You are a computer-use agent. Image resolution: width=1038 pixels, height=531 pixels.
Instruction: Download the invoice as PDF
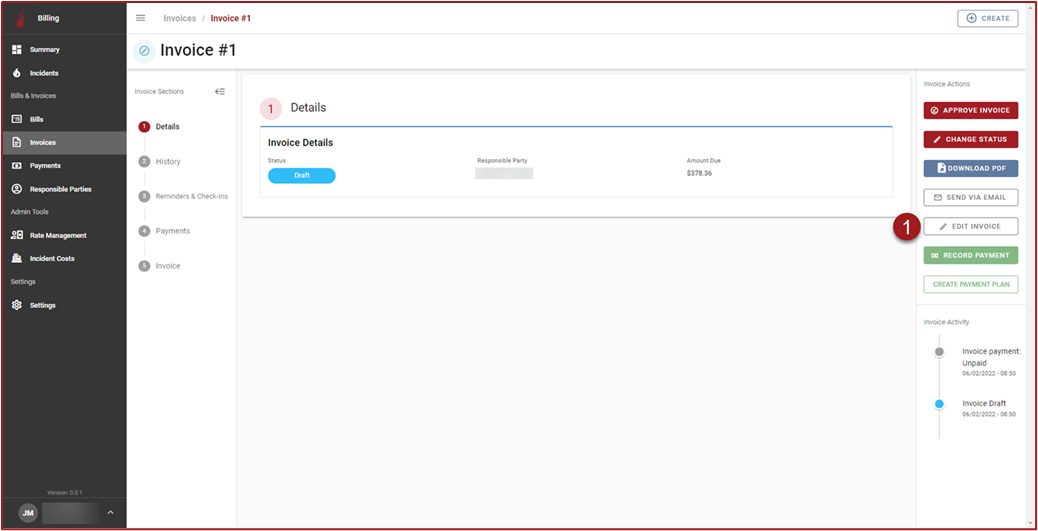[x=970, y=169]
